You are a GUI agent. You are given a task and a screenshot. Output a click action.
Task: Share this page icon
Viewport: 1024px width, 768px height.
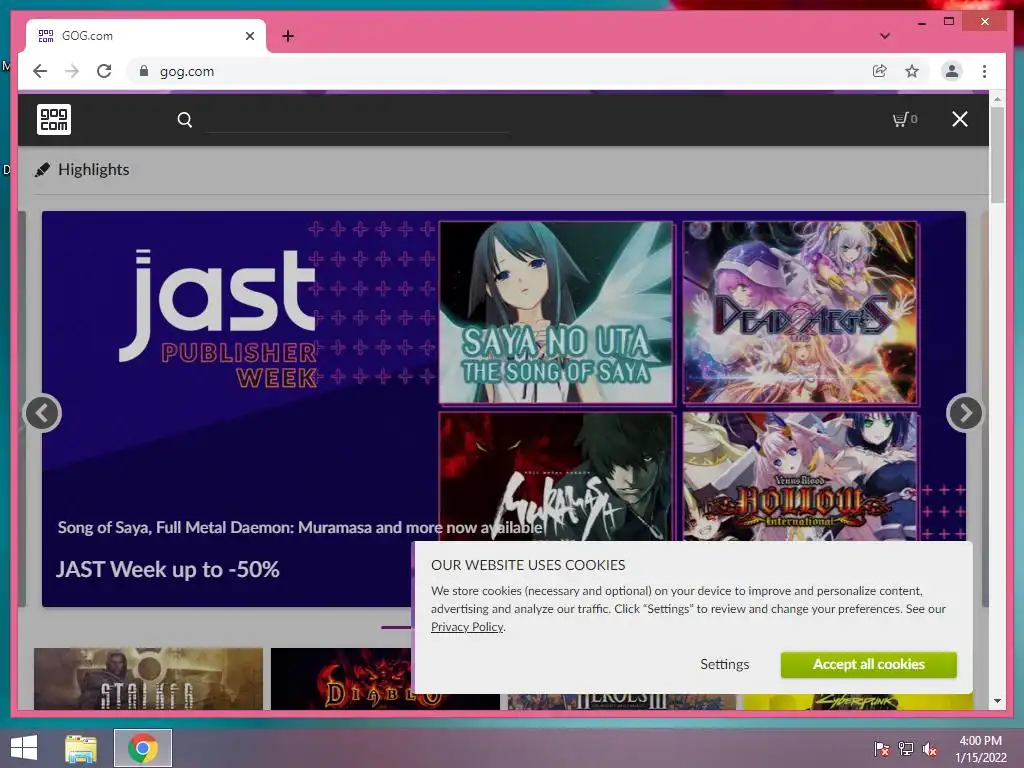(x=880, y=71)
